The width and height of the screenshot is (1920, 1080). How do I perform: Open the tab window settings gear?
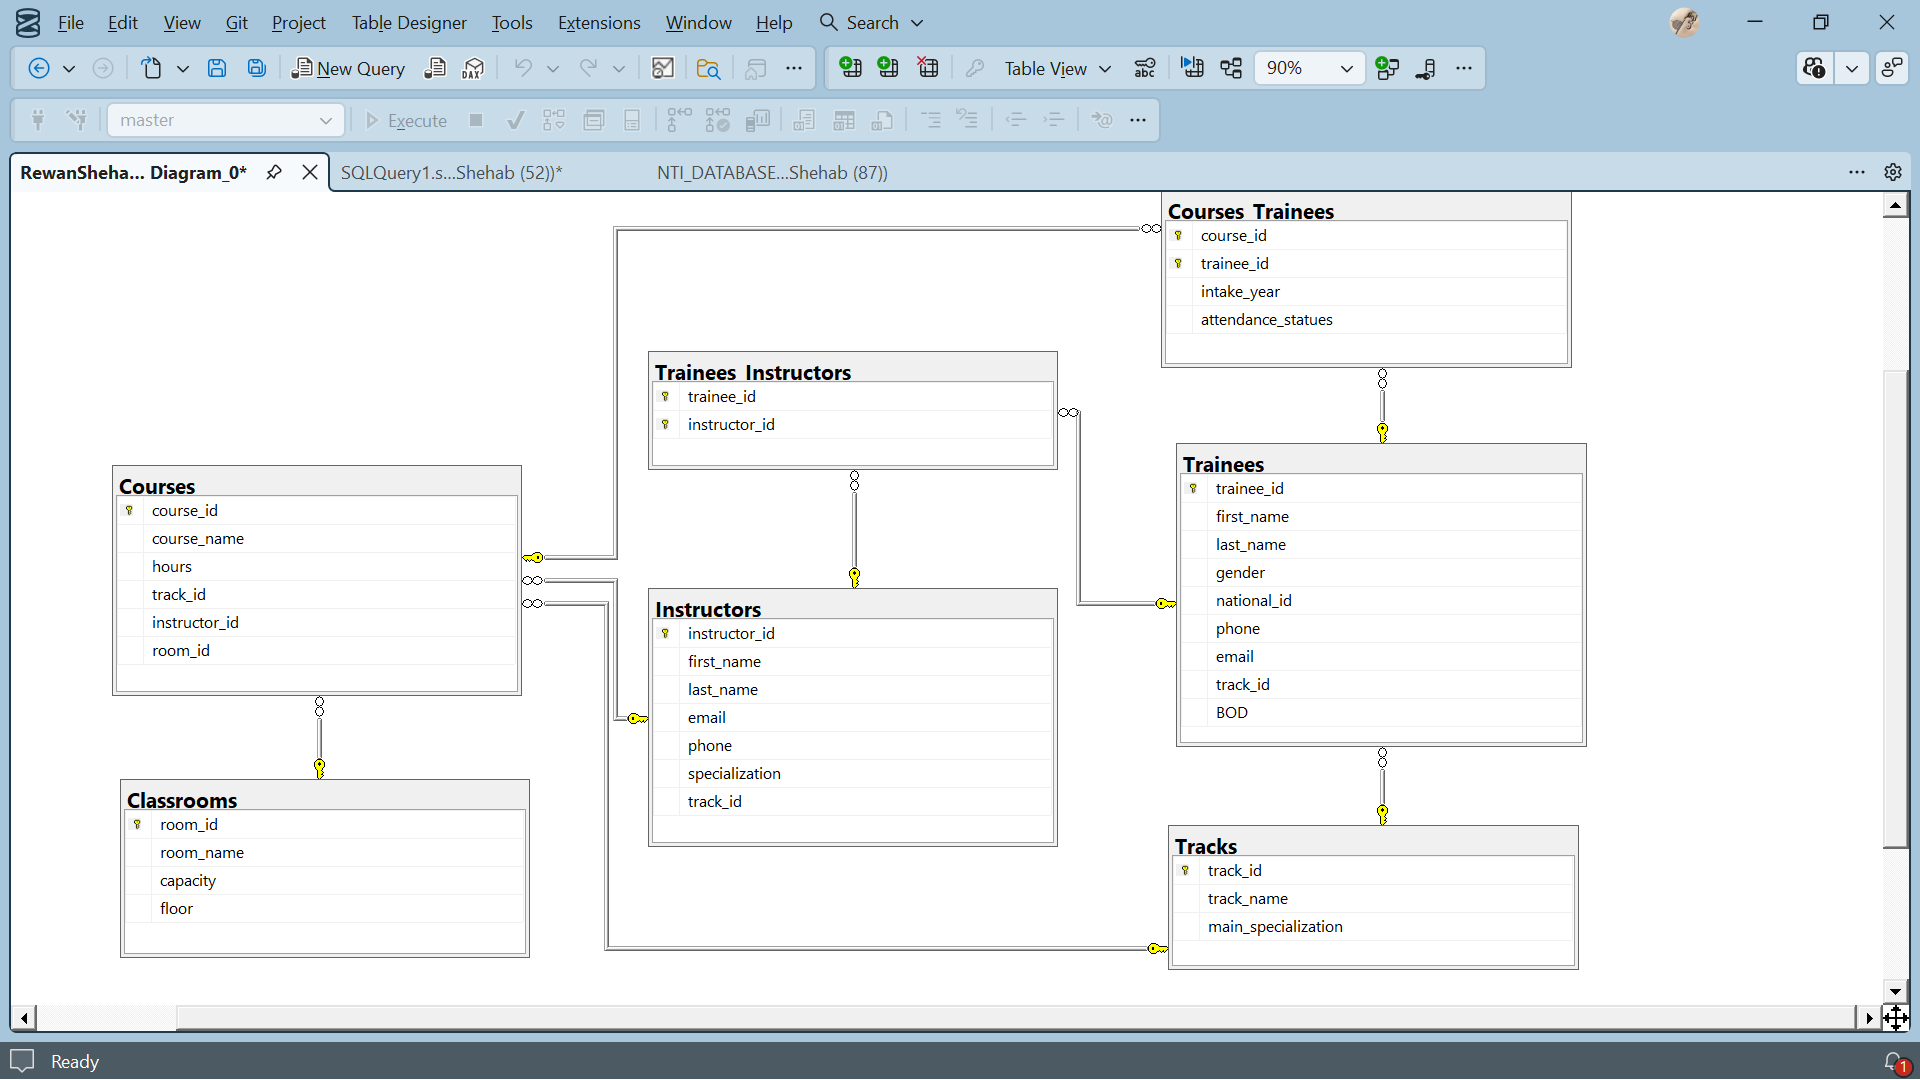(x=1893, y=172)
